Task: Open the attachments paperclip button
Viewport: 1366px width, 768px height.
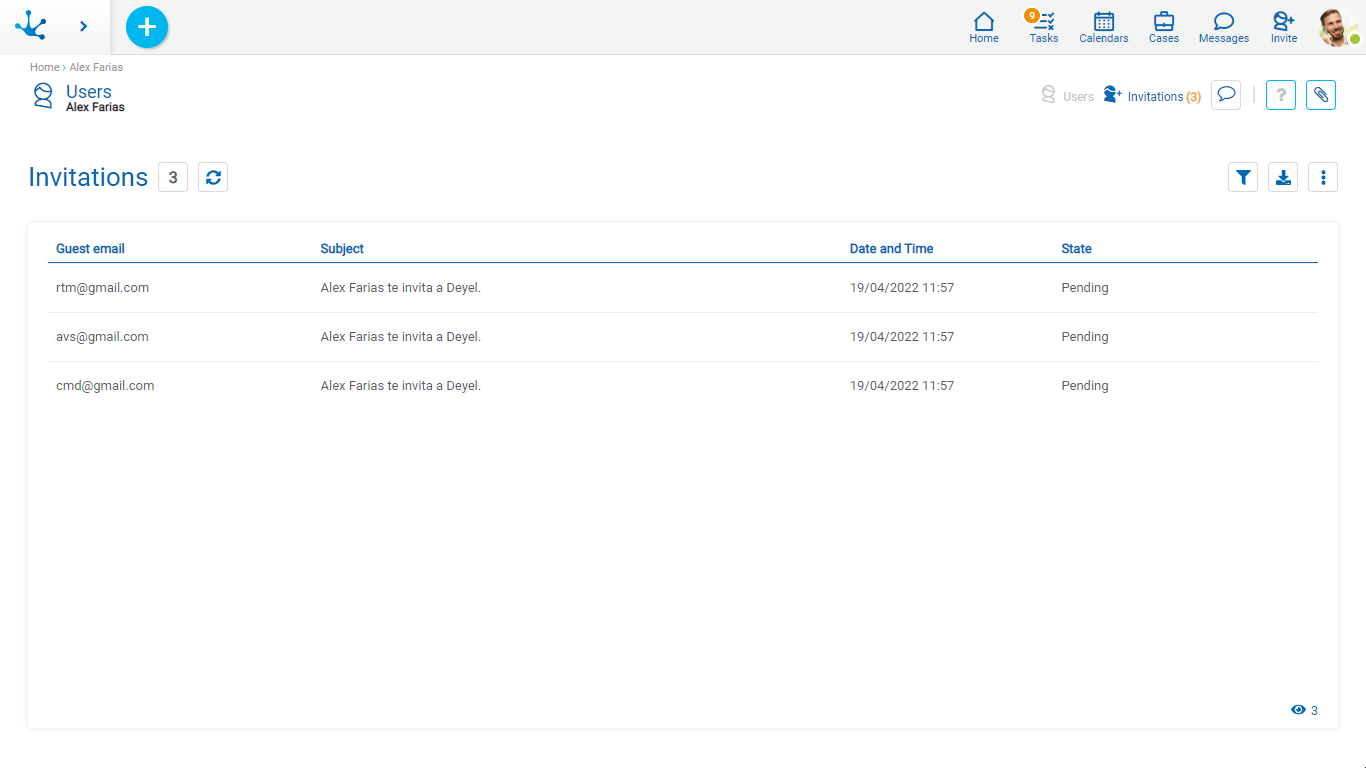Action: tap(1321, 95)
